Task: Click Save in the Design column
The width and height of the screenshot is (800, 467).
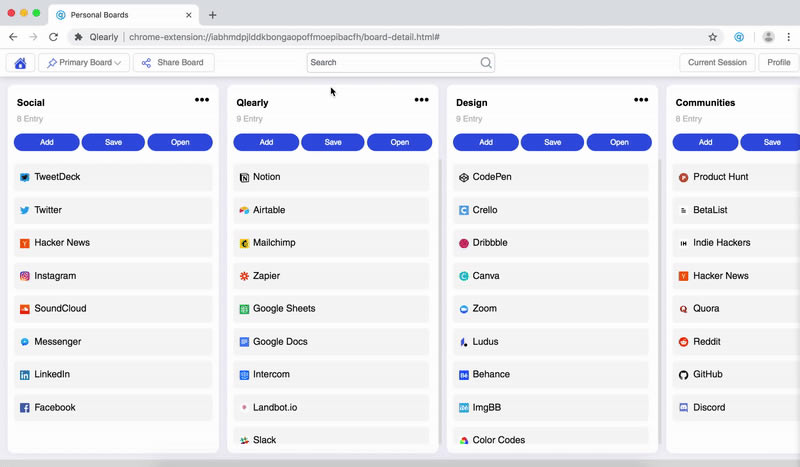Action: tap(553, 142)
